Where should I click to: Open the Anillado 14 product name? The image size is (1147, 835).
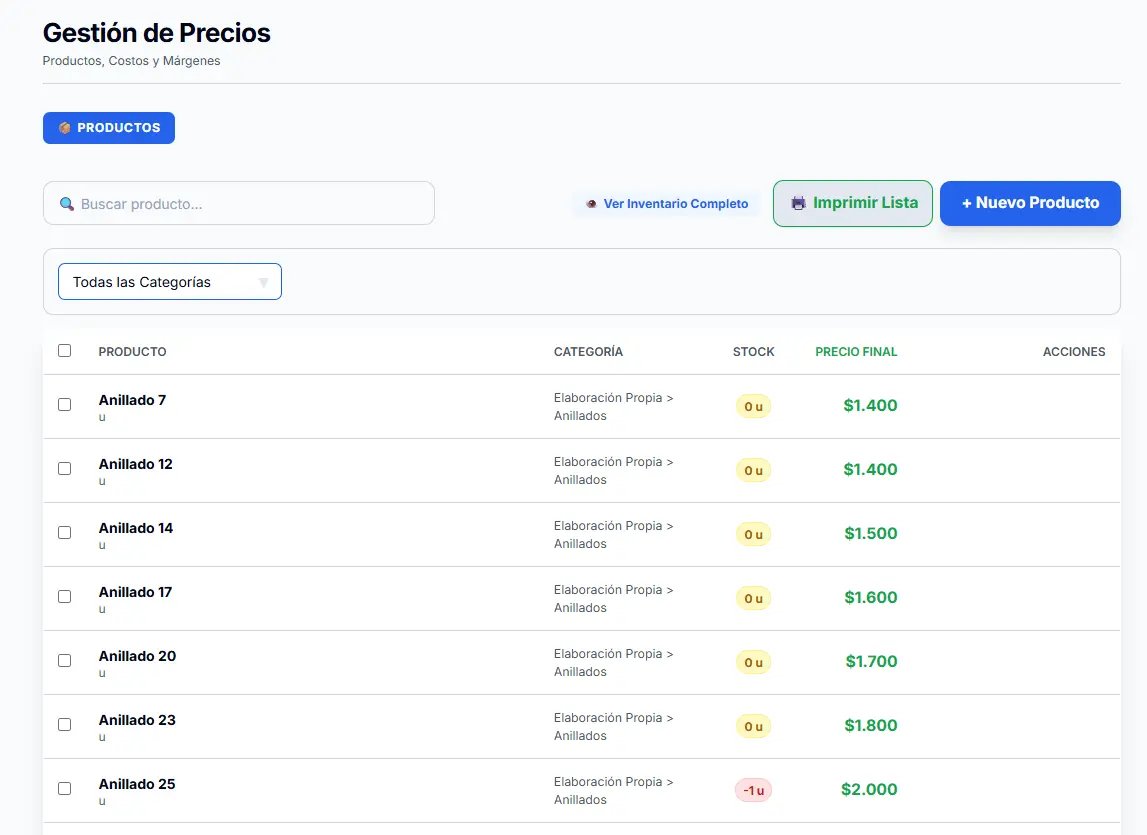(136, 528)
